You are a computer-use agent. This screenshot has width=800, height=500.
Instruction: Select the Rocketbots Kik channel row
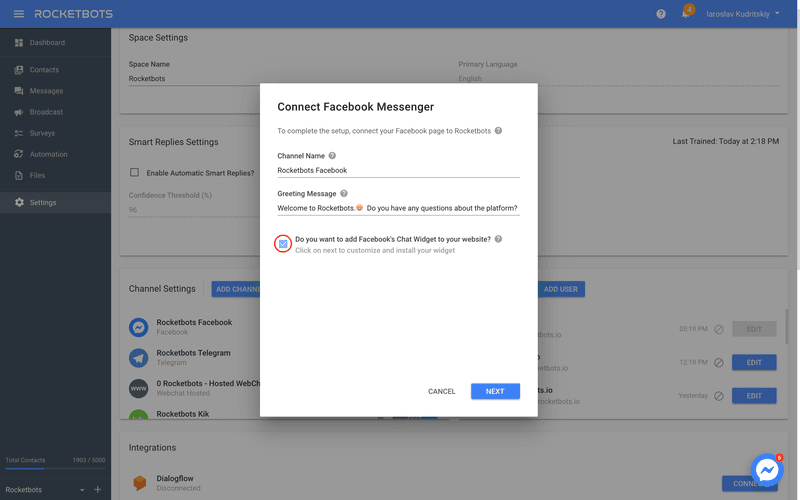tap(194, 414)
